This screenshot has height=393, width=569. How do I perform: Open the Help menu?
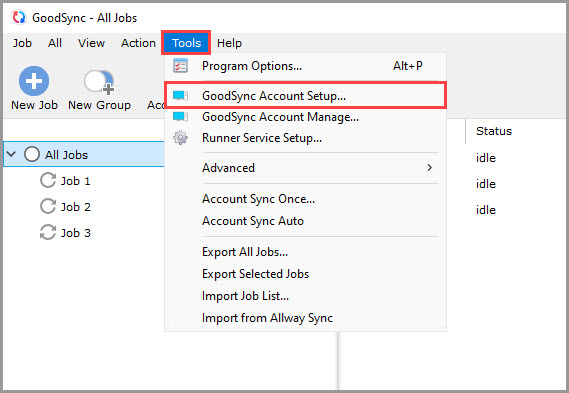pos(229,43)
